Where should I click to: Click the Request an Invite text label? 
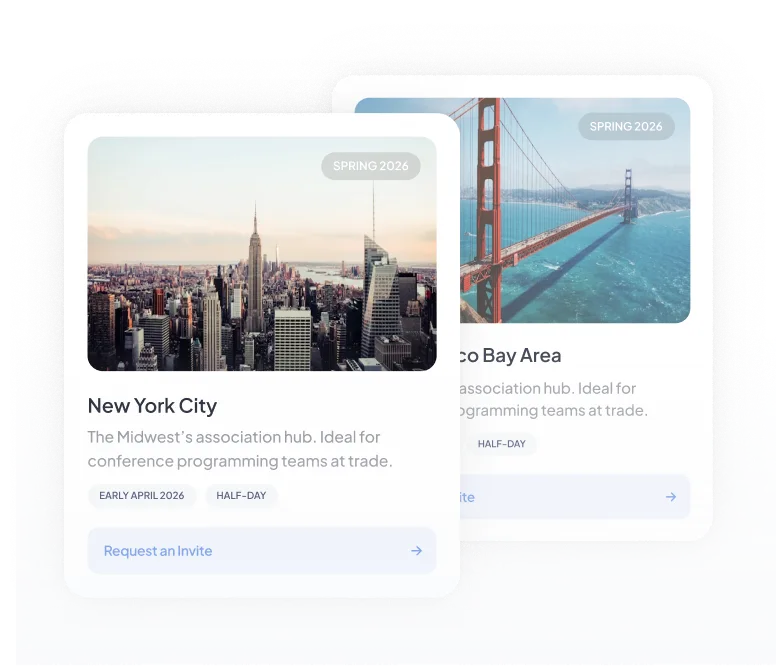click(x=158, y=551)
